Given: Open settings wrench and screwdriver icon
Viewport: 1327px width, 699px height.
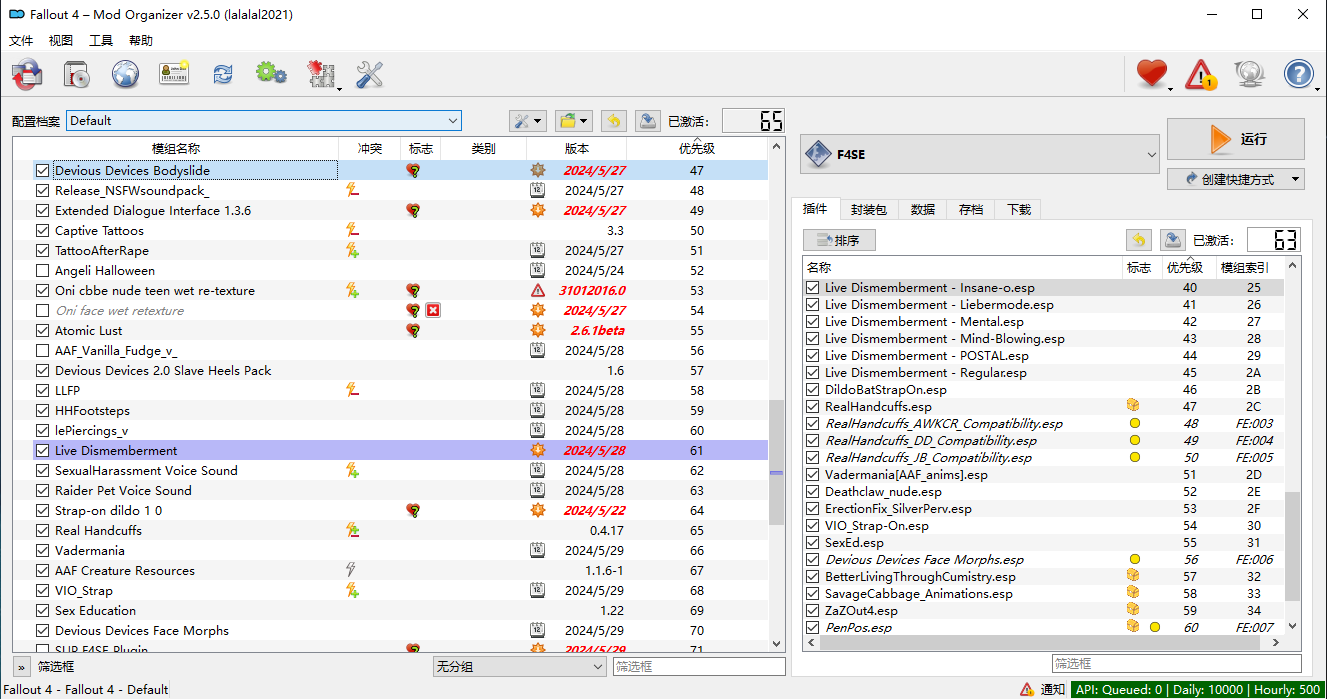Looking at the screenshot, I should pos(370,74).
